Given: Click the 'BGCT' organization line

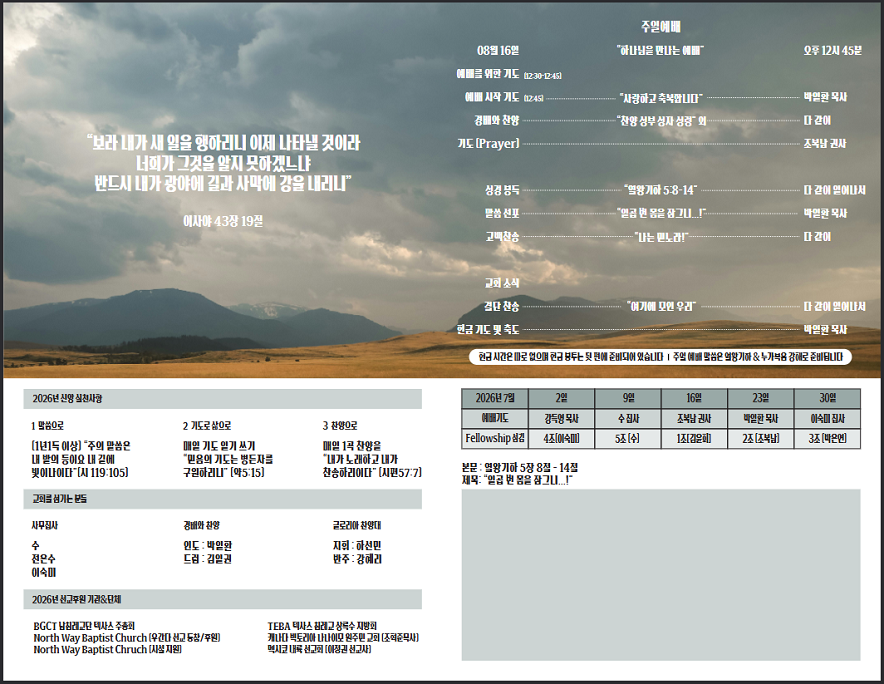Looking at the screenshot, I should pyautogui.click(x=84, y=626).
